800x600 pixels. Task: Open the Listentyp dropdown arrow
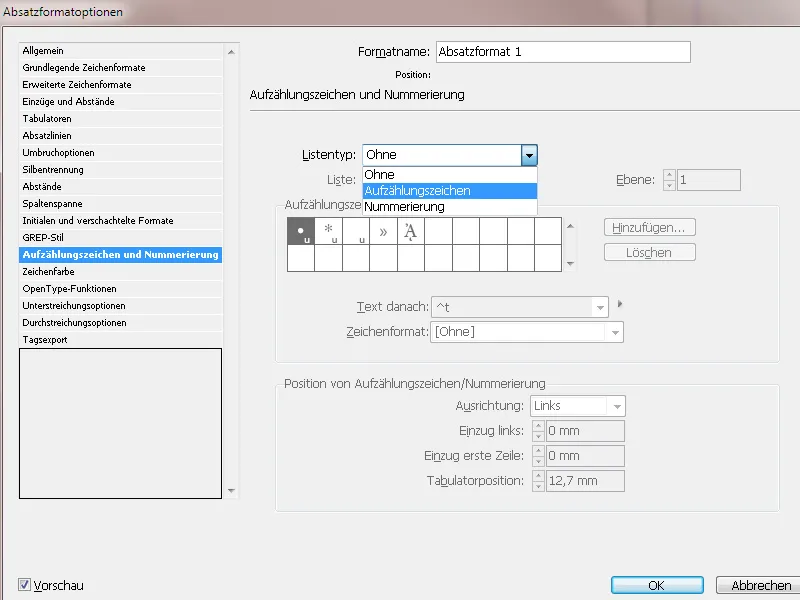[529, 155]
